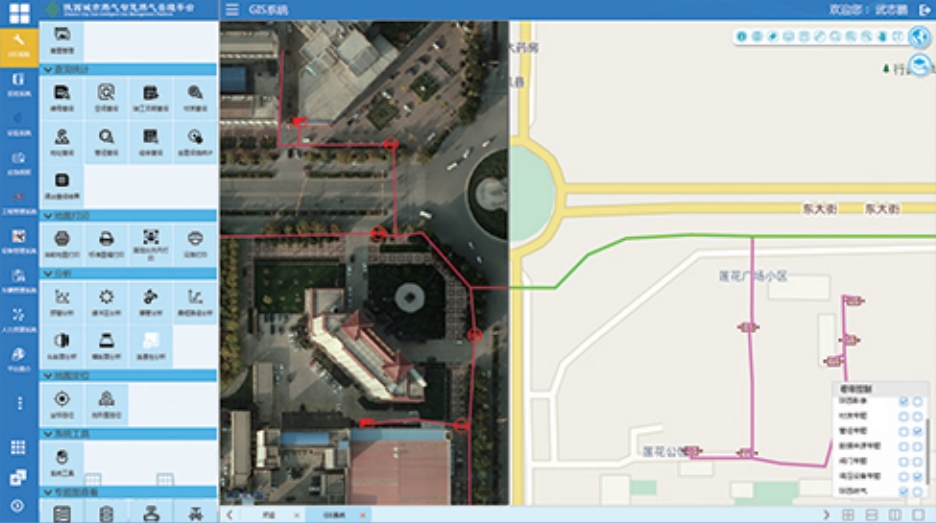Collapse the analysis section header
Screen dimensions: 936x523
tap(128, 273)
